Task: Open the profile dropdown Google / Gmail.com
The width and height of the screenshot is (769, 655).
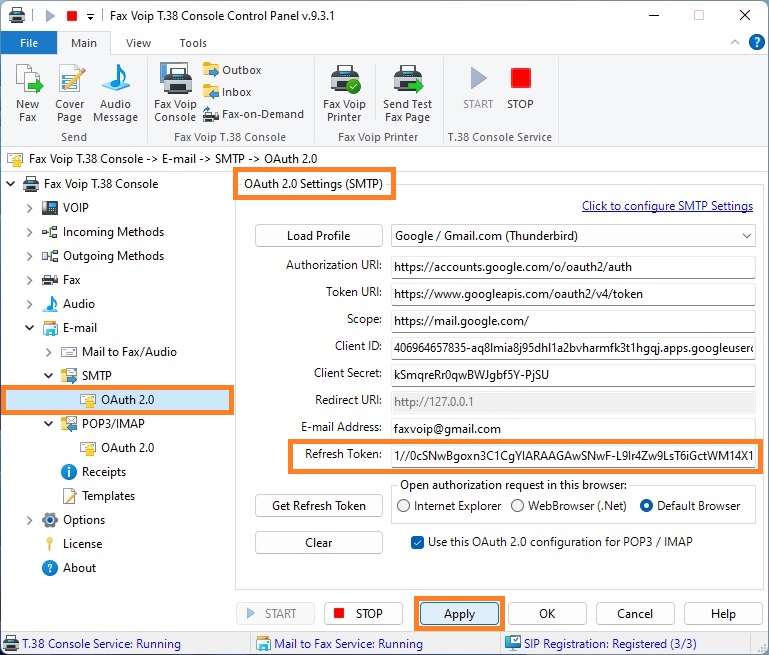Action: coord(573,236)
